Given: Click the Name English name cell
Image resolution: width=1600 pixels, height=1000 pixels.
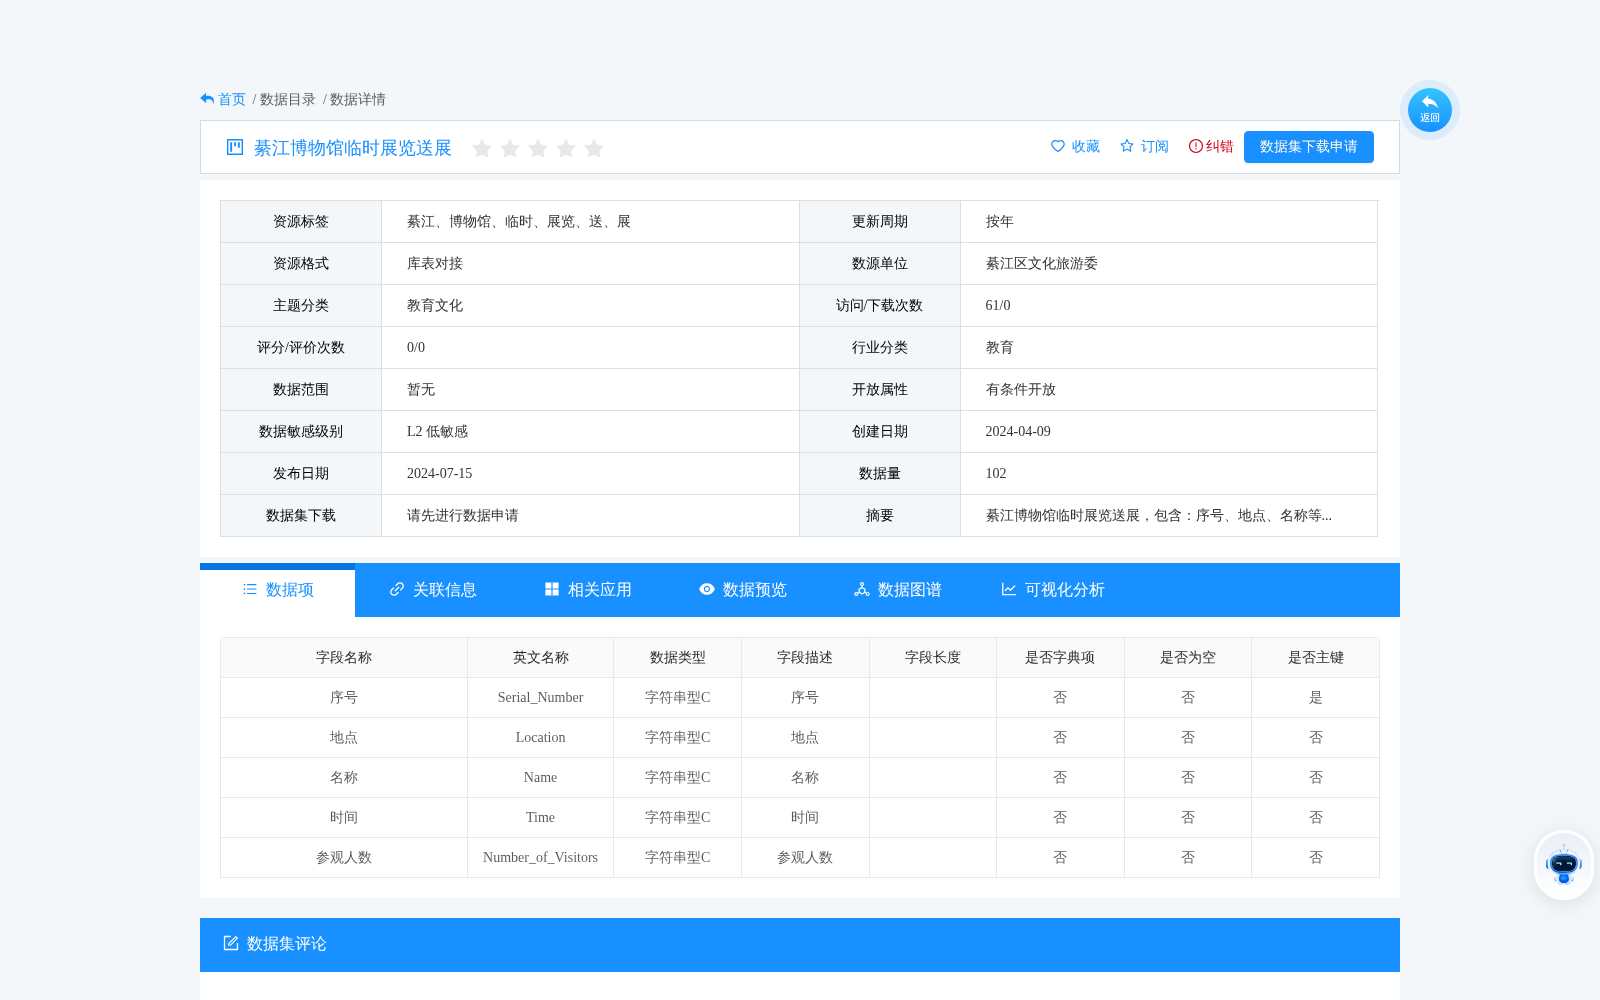Looking at the screenshot, I should pyautogui.click(x=540, y=777).
